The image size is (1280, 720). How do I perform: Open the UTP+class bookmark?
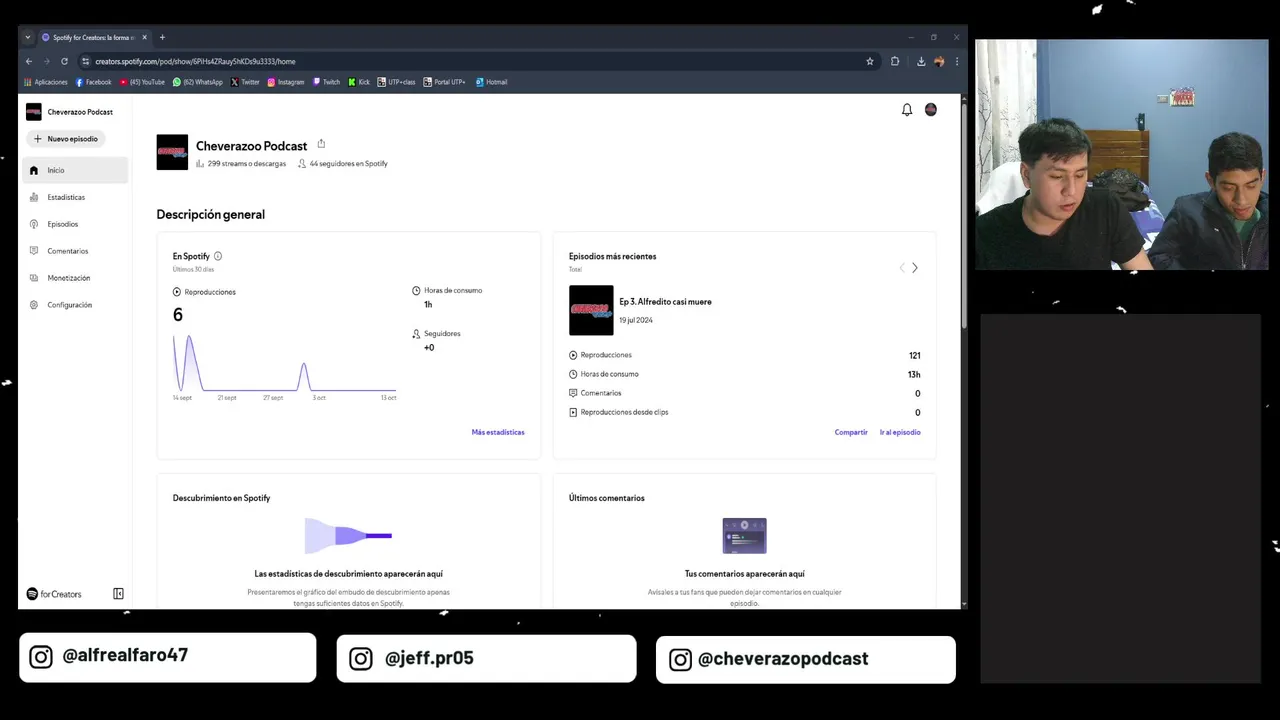coord(397,82)
